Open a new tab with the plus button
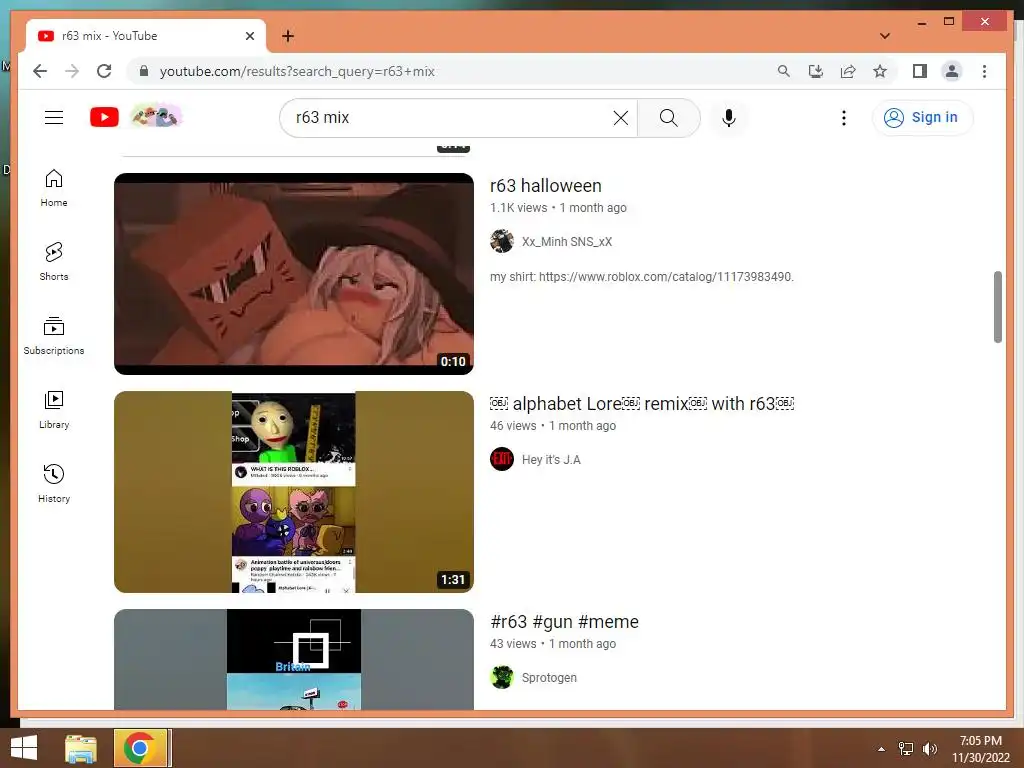 (288, 36)
